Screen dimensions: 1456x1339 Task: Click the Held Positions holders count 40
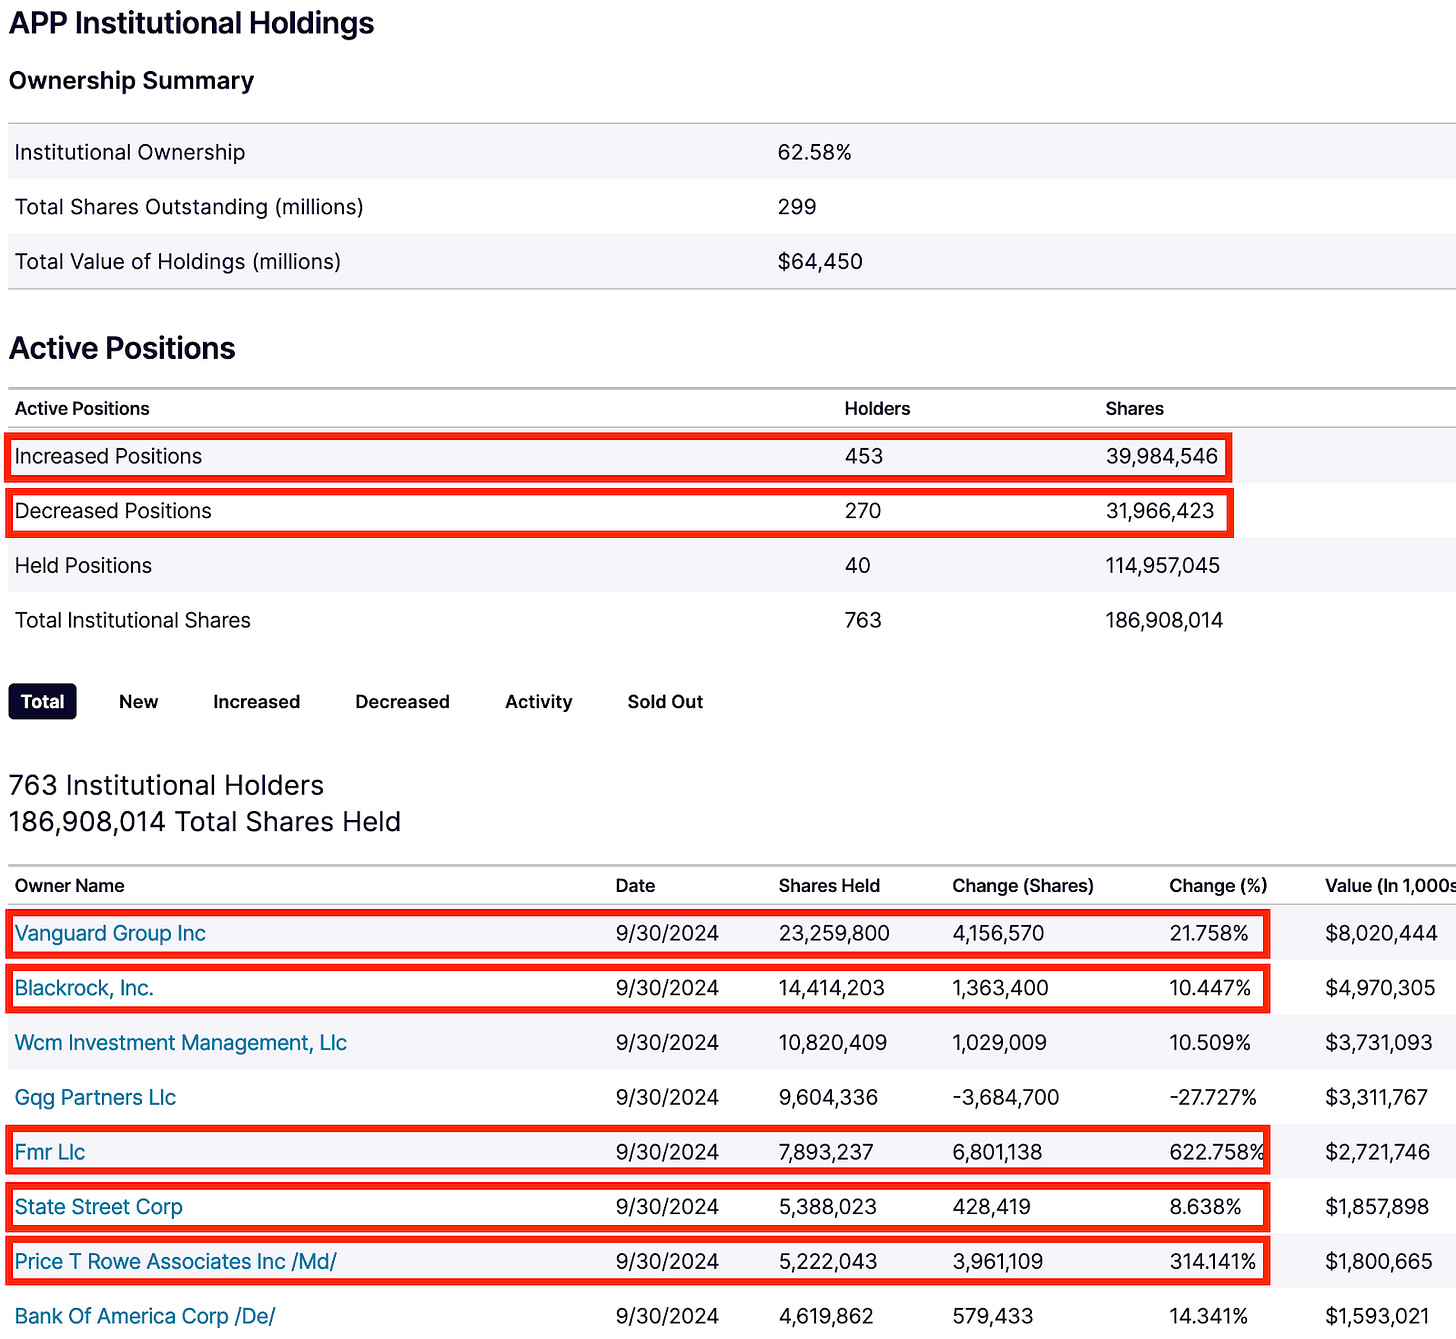(x=858, y=566)
